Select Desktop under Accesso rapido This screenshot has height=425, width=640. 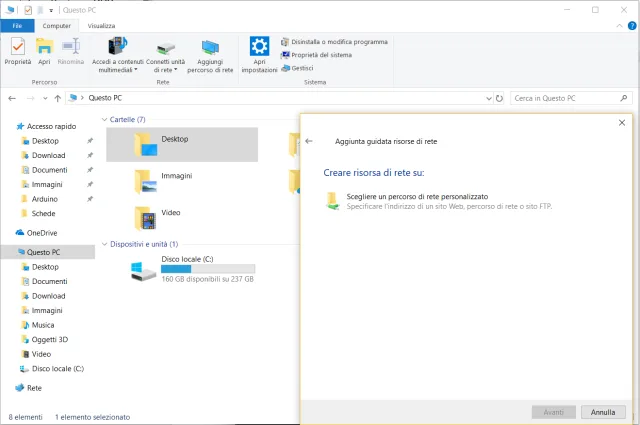coord(40,141)
